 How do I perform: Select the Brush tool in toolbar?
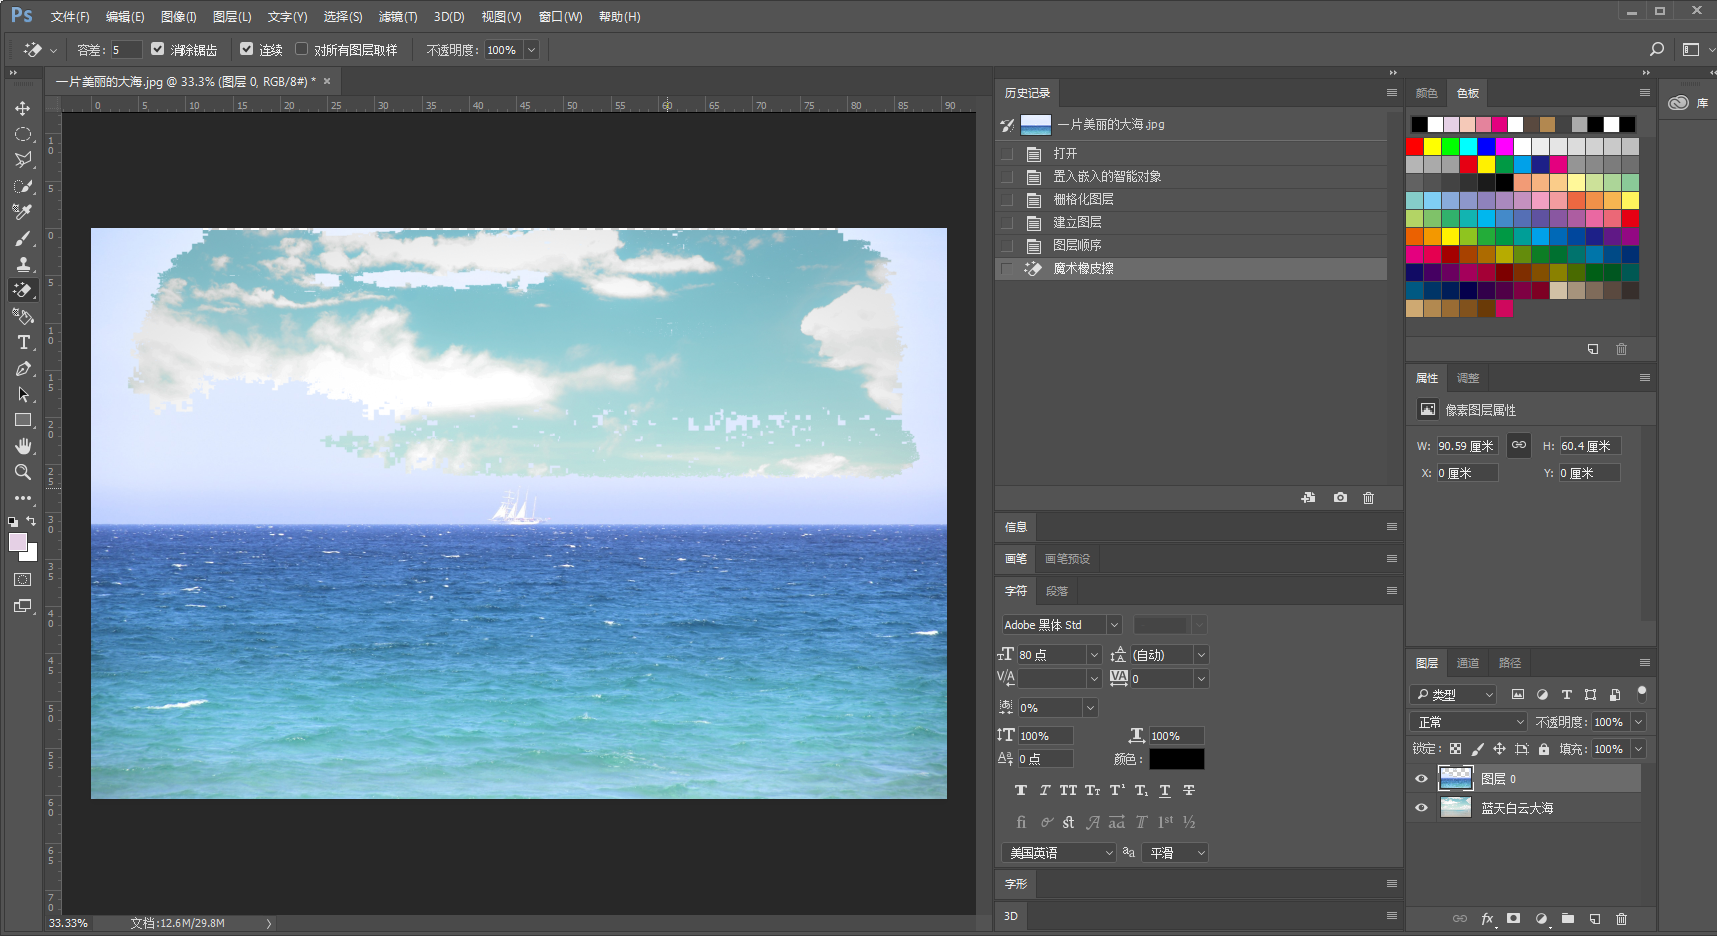click(x=22, y=238)
